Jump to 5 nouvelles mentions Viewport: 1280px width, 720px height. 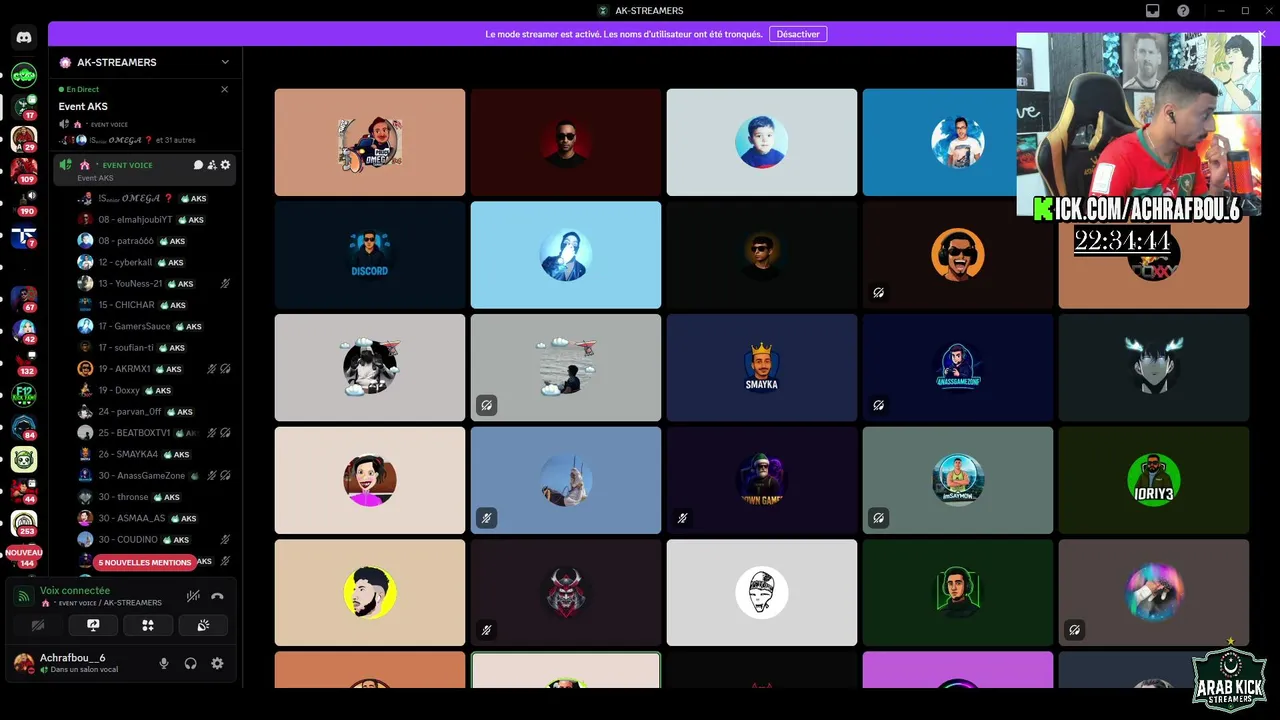145,562
